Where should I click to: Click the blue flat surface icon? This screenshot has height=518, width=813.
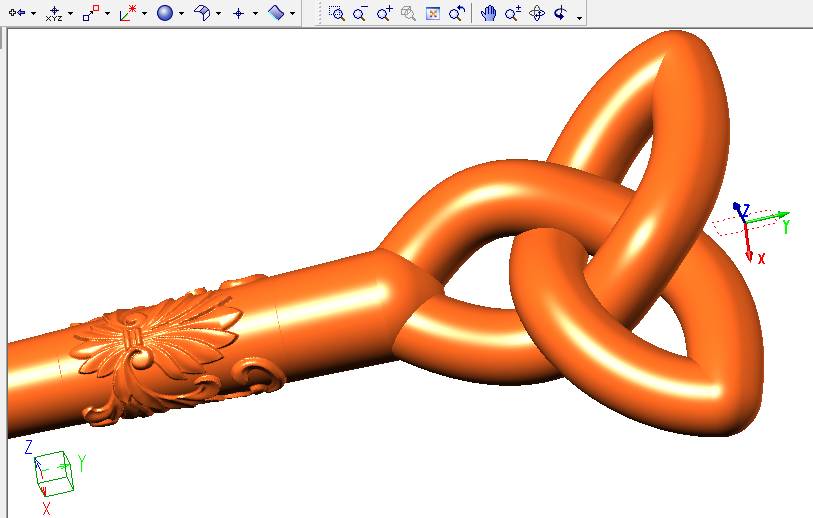pyautogui.click(x=276, y=12)
